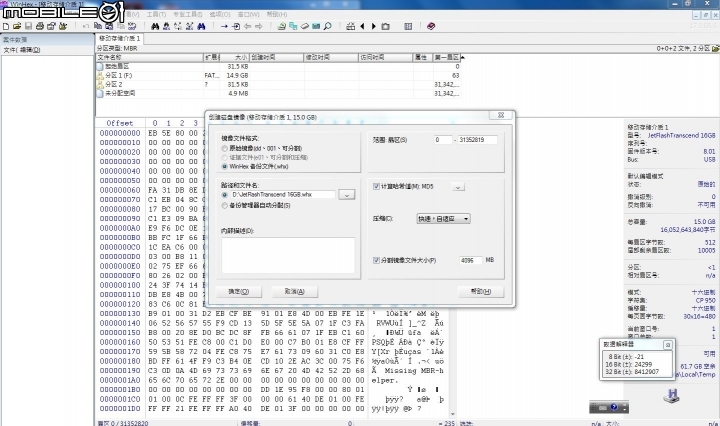Click the Copy block toolbar icon
The height and width of the screenshot is (426, 720).
[x=98, y=27]
